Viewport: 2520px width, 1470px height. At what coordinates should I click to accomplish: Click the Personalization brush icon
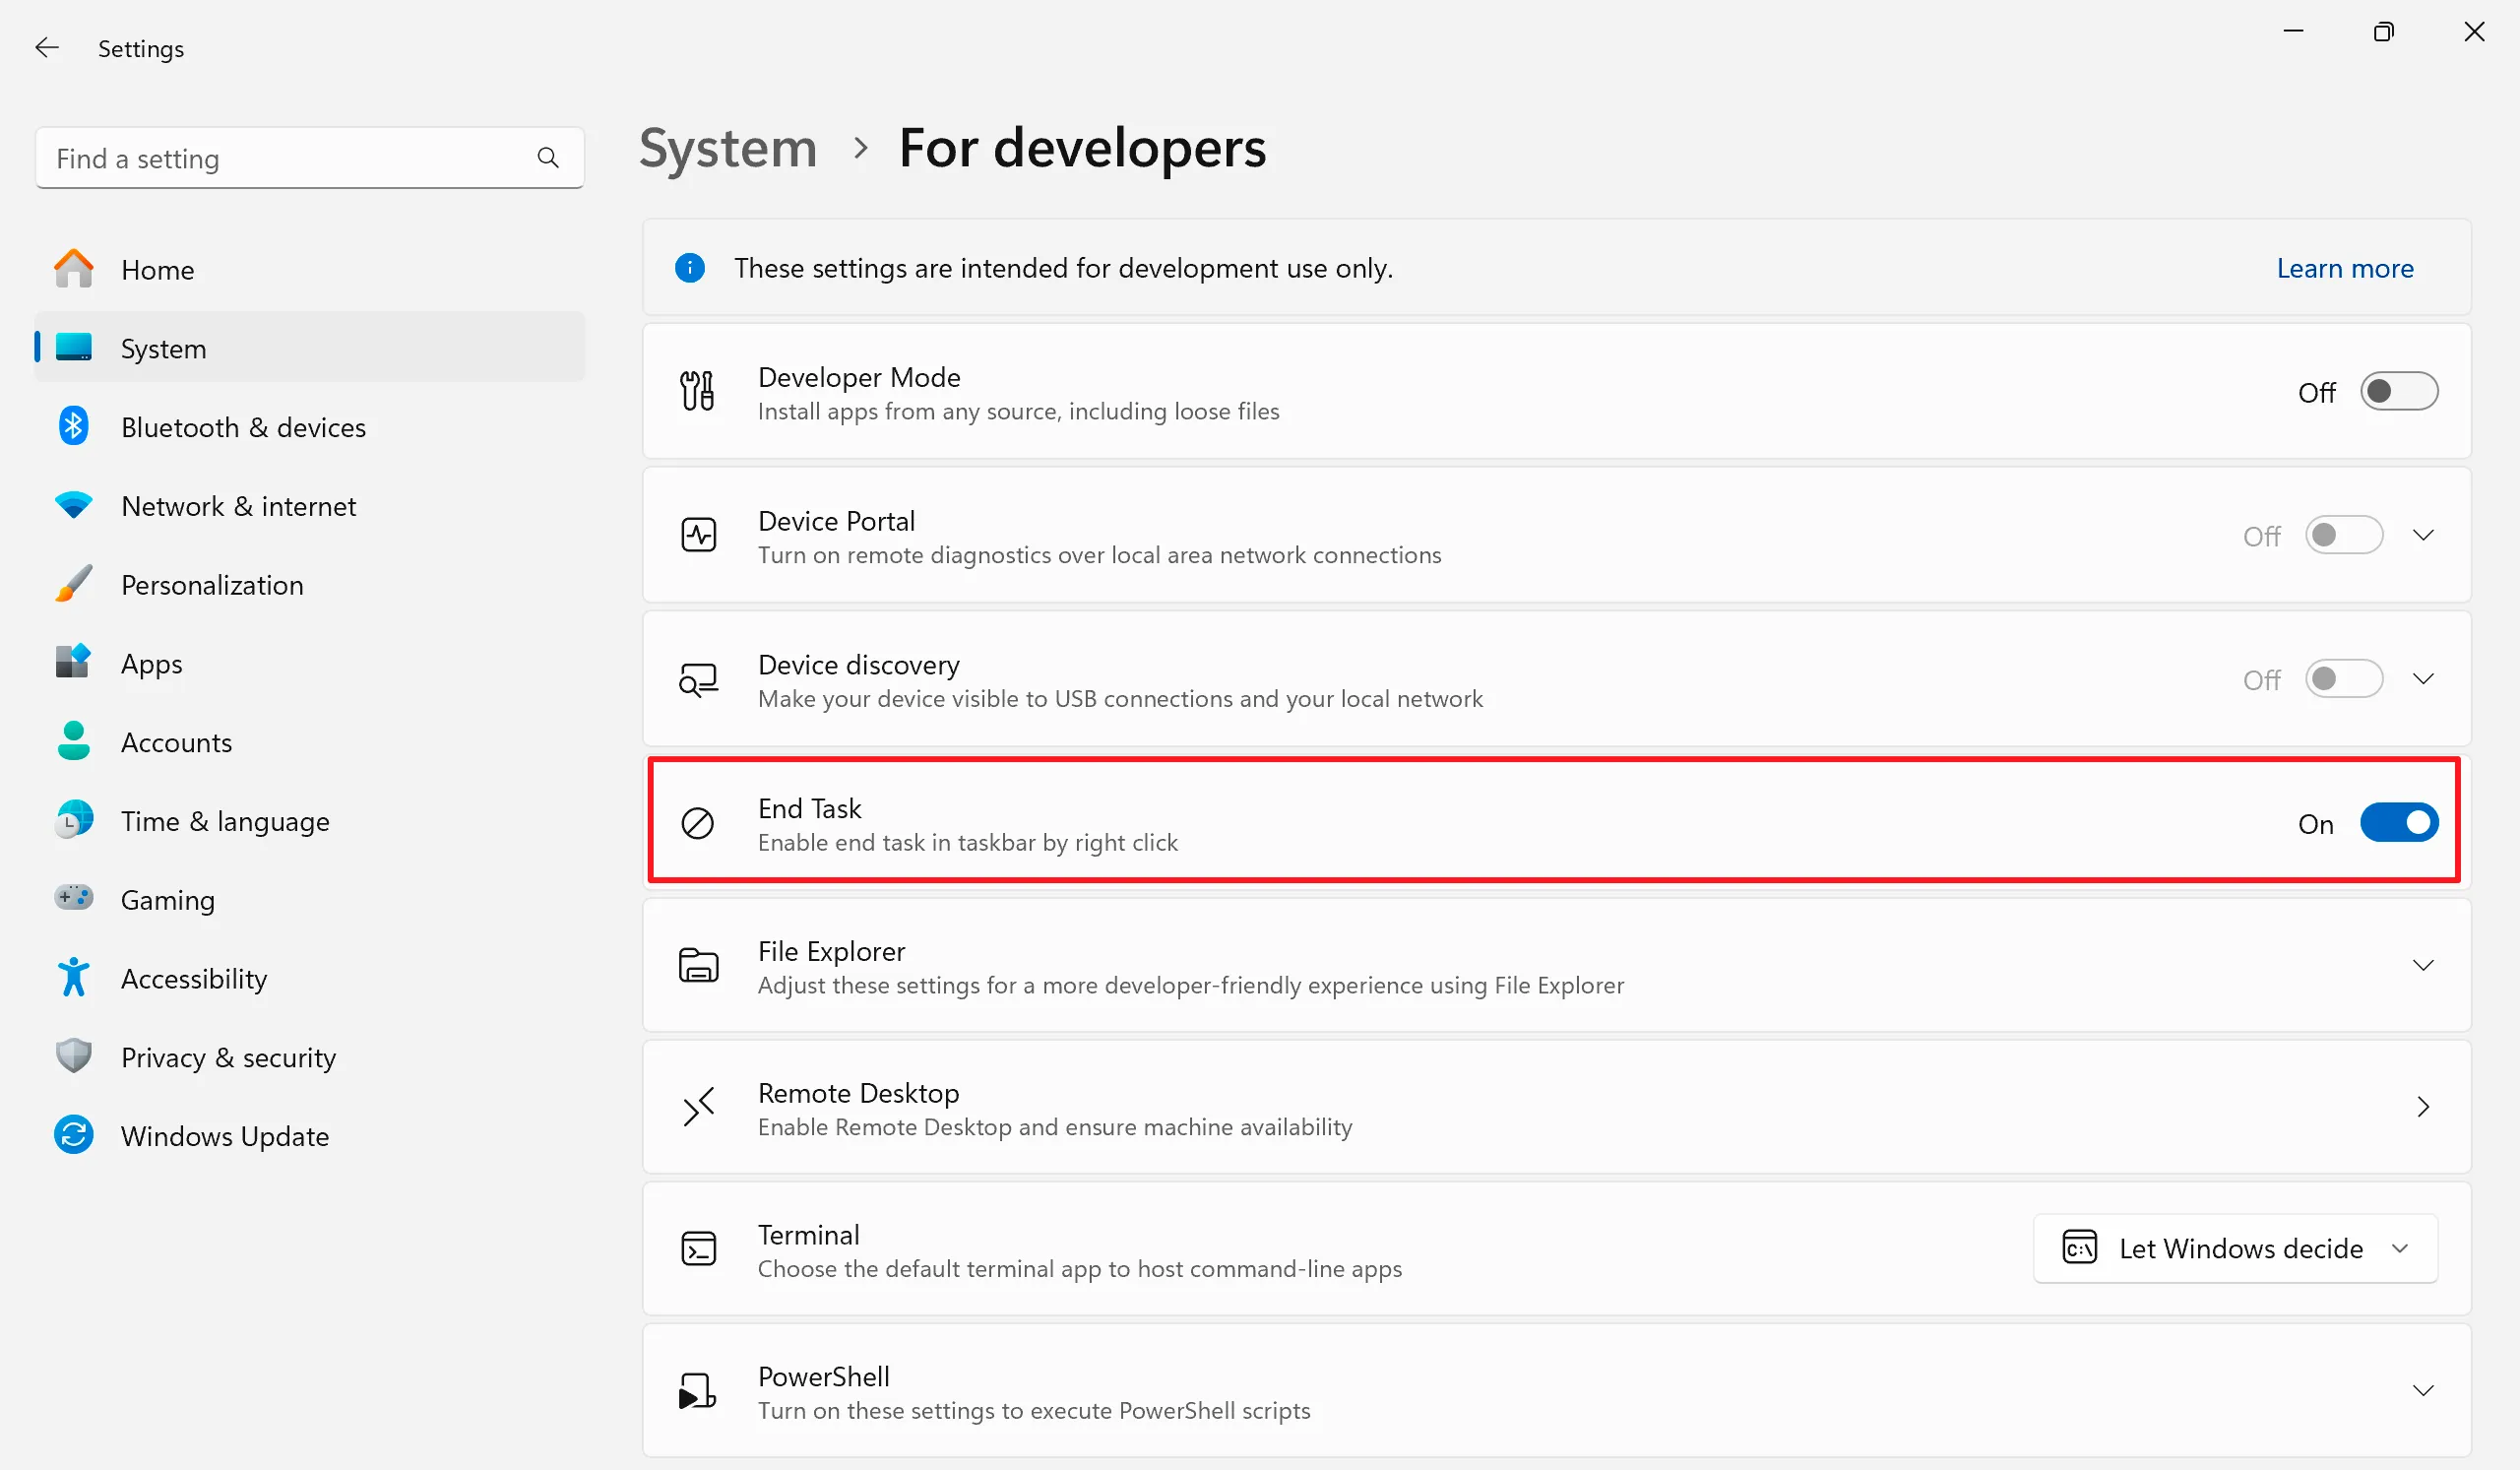[73, 584]
